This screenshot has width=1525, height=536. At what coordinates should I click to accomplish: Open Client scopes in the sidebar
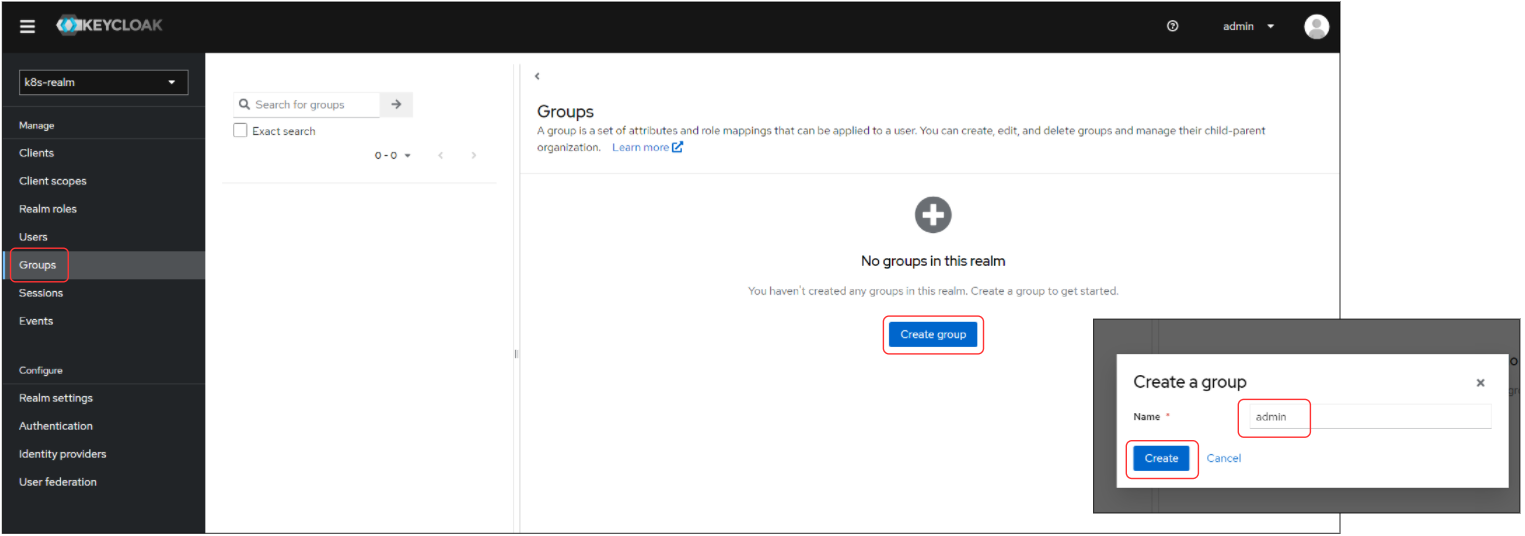103,181
